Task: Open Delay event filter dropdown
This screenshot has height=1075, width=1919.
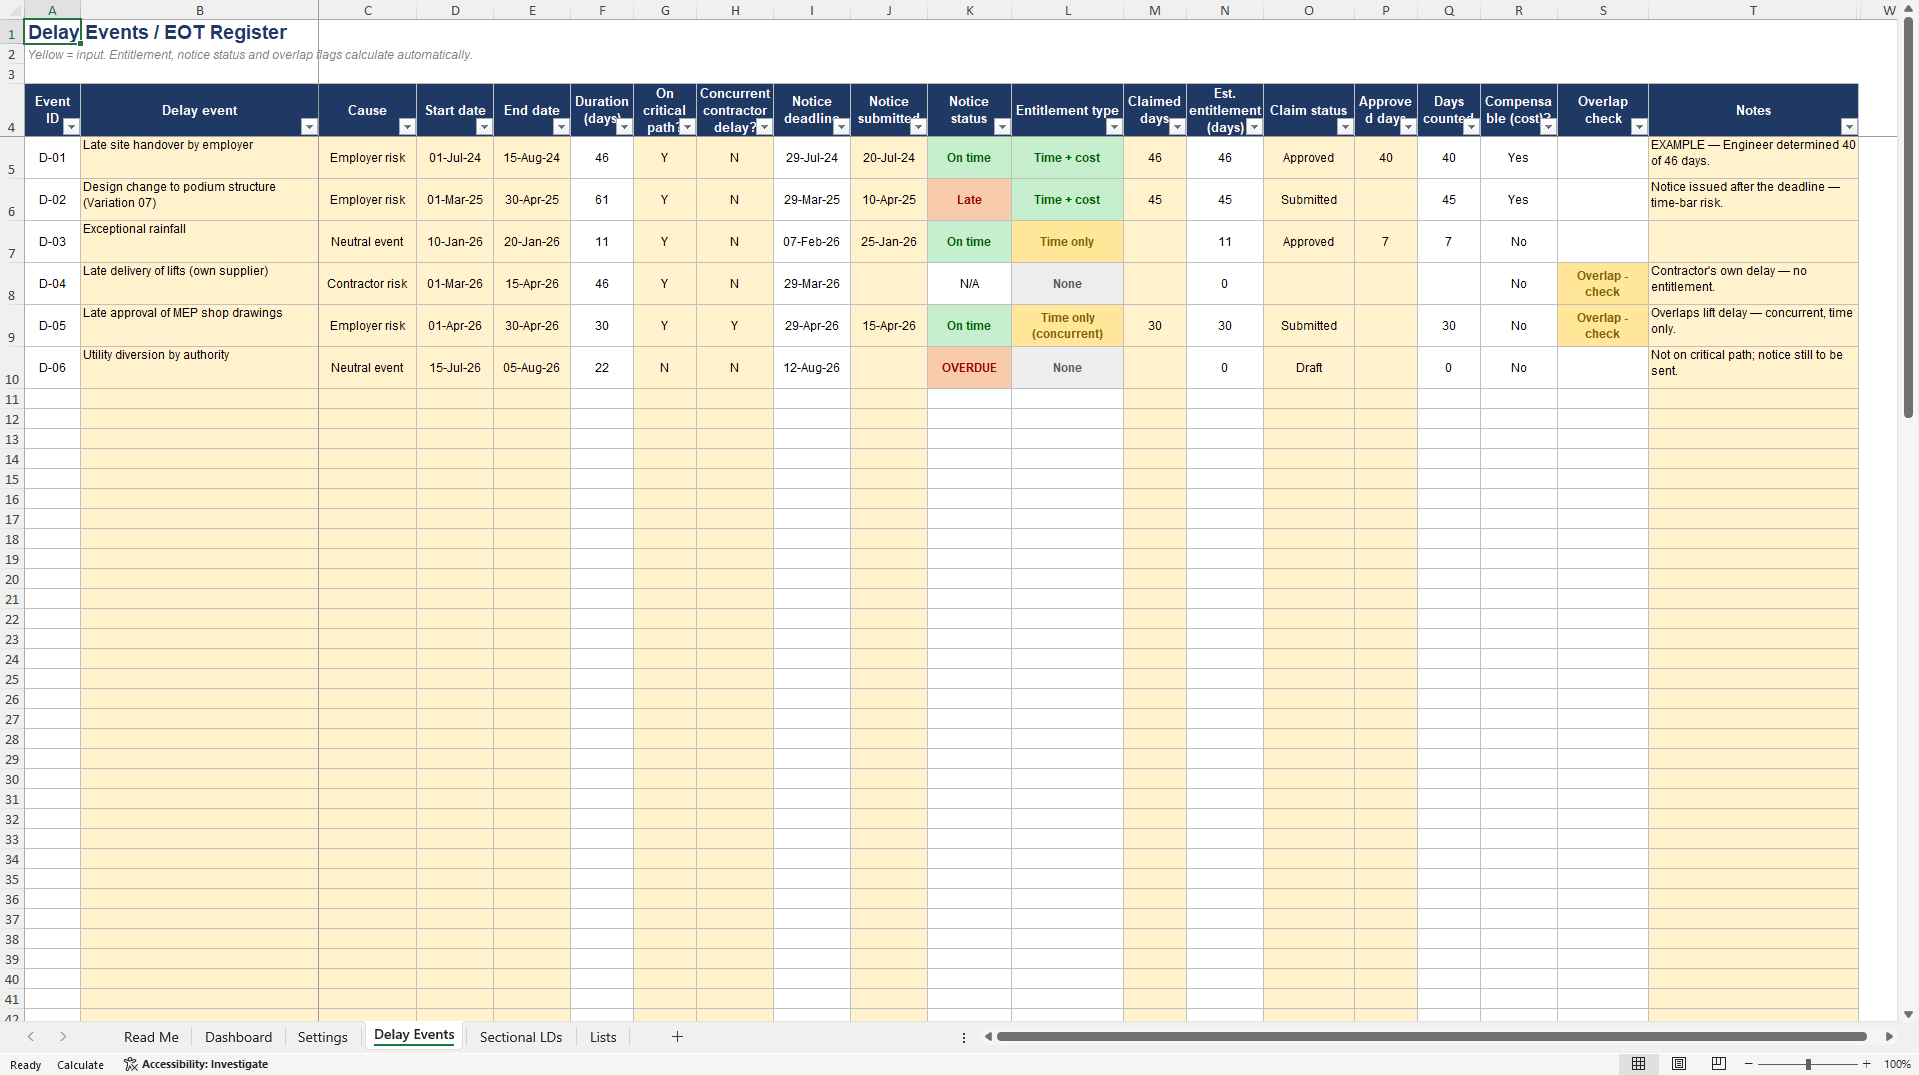Action: pyautogui.click(x=309, y=127)
